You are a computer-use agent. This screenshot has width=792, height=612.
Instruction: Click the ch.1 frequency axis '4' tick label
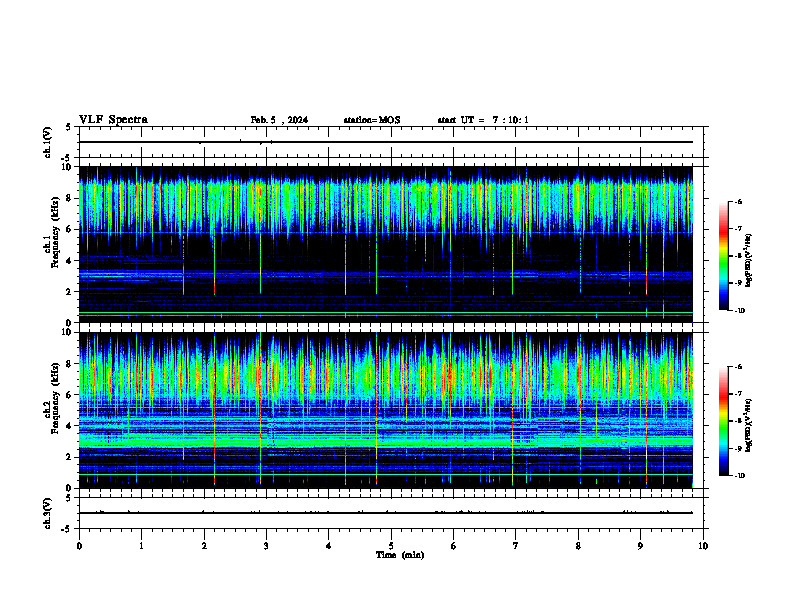(x=69, y=261)
